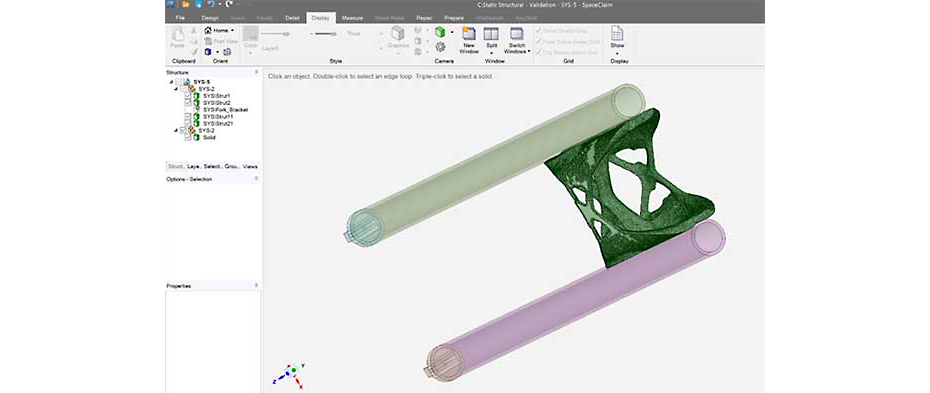The height and width of the screenshot is (393, 930).
Task: Switch to the Design ribbon tab
Action: pyautogui.click(x=210, y=18)
